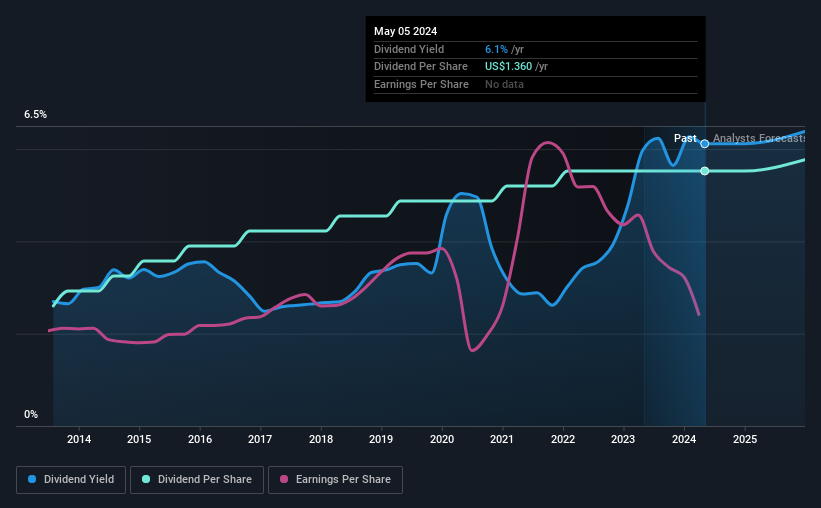Click the 2021 x-axis label

tap(502, 439)
